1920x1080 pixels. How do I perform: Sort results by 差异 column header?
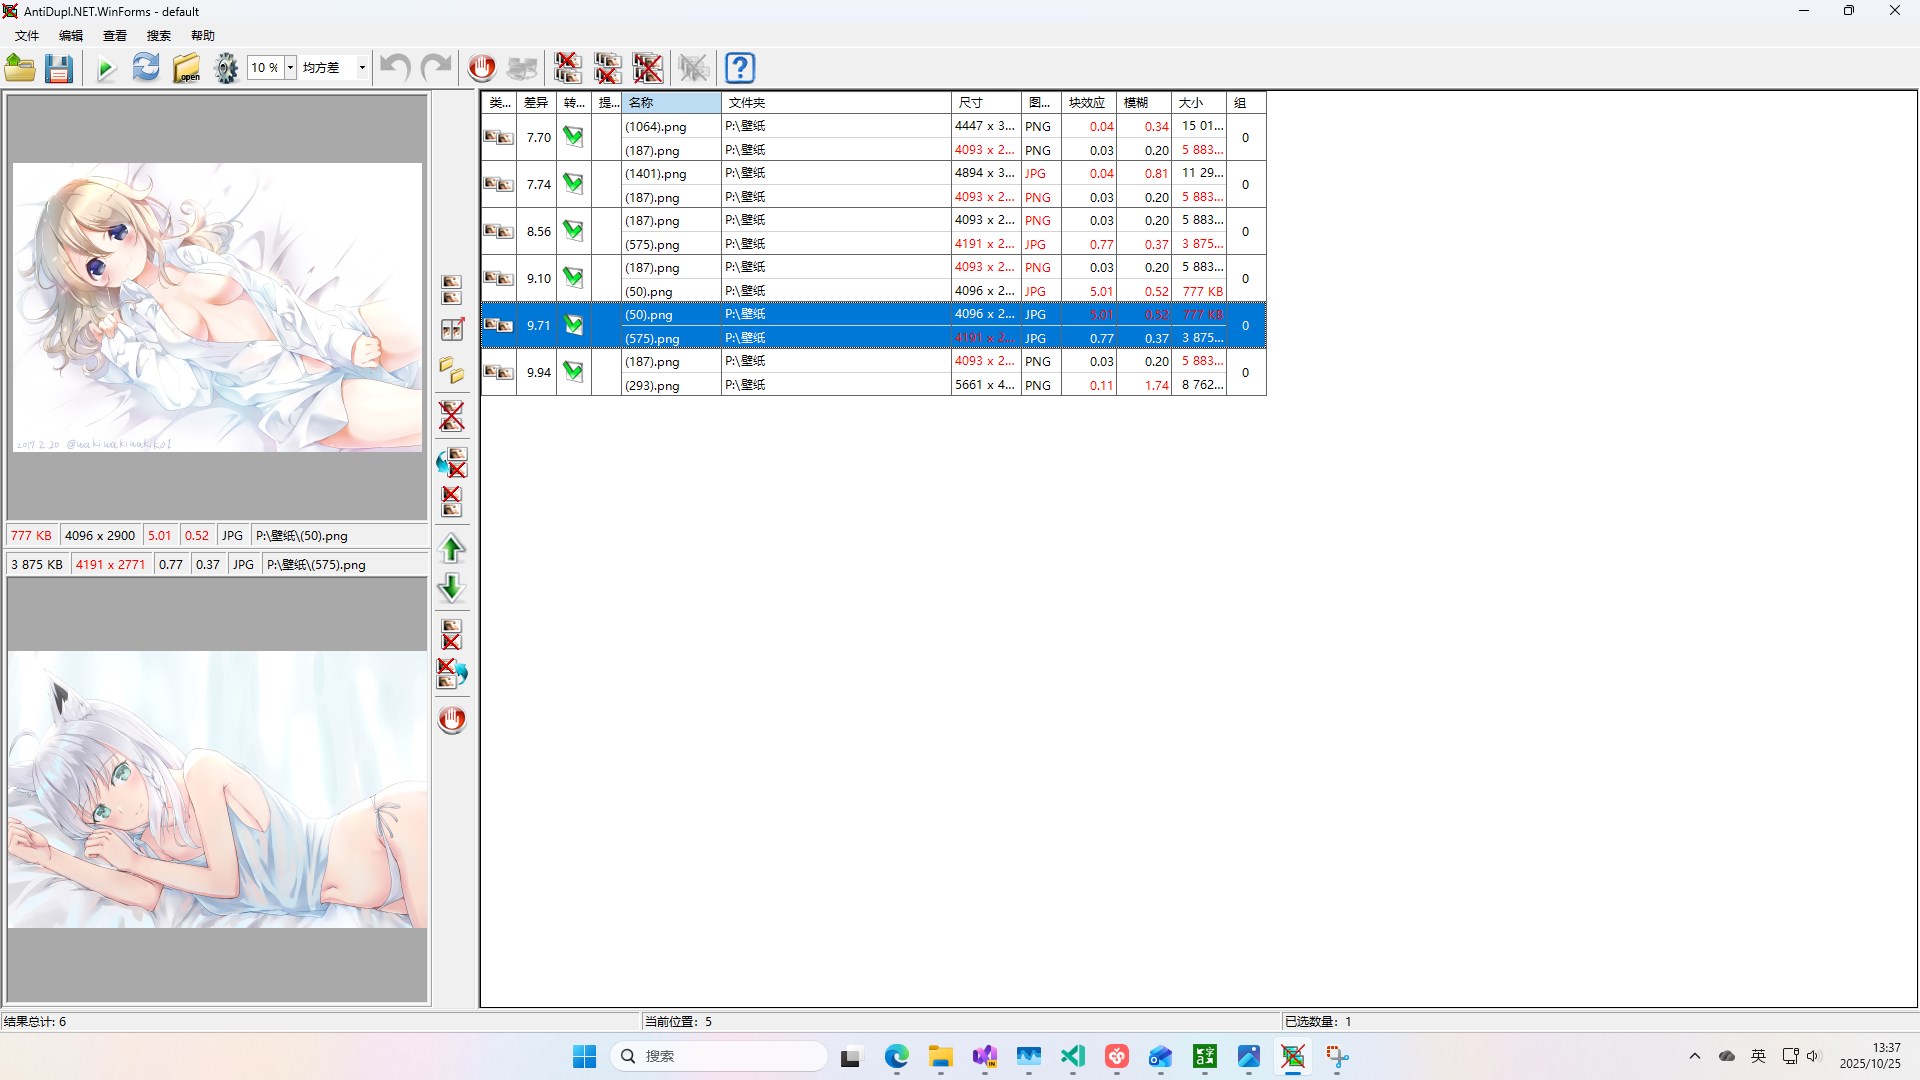[536, 102]
